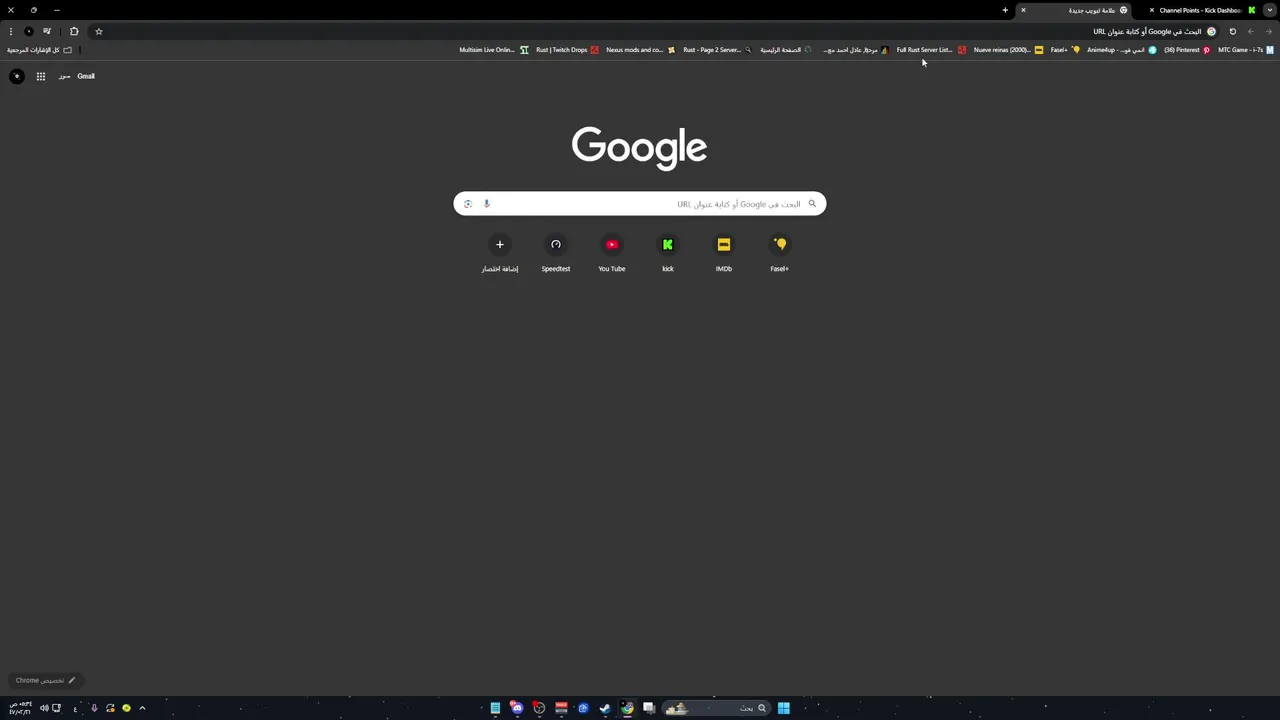Open the Google apps grid
The image size is (1280, 720).
(x=41, y=76)
